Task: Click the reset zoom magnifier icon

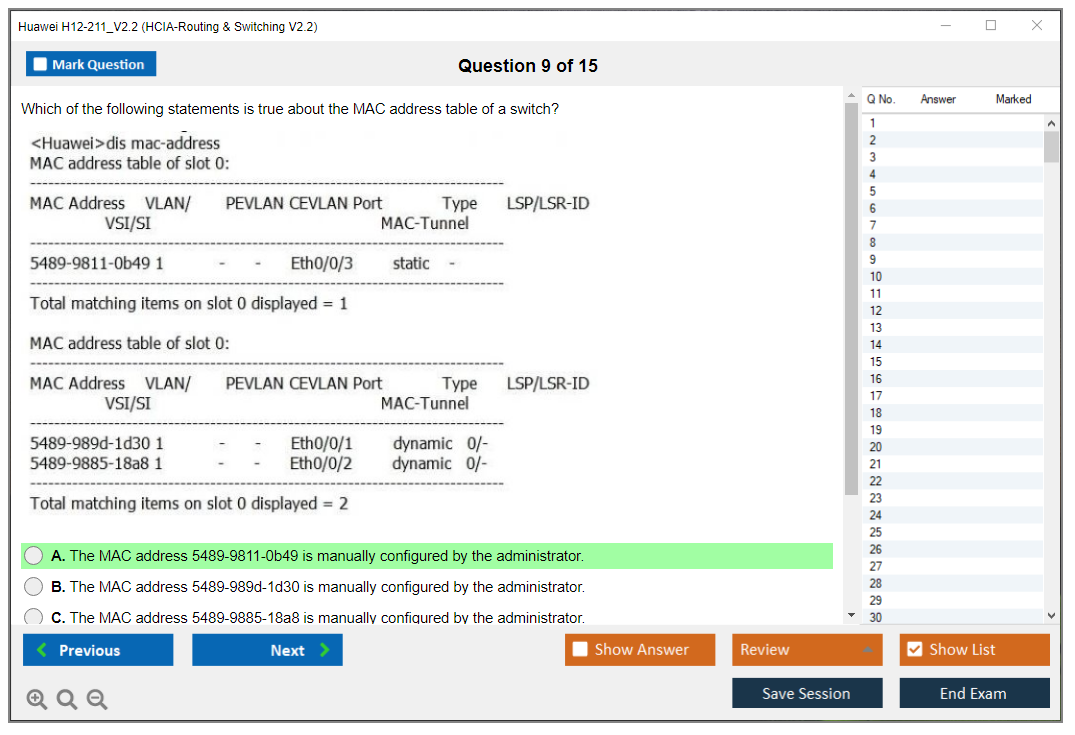Action: click(x=67, y=700)
